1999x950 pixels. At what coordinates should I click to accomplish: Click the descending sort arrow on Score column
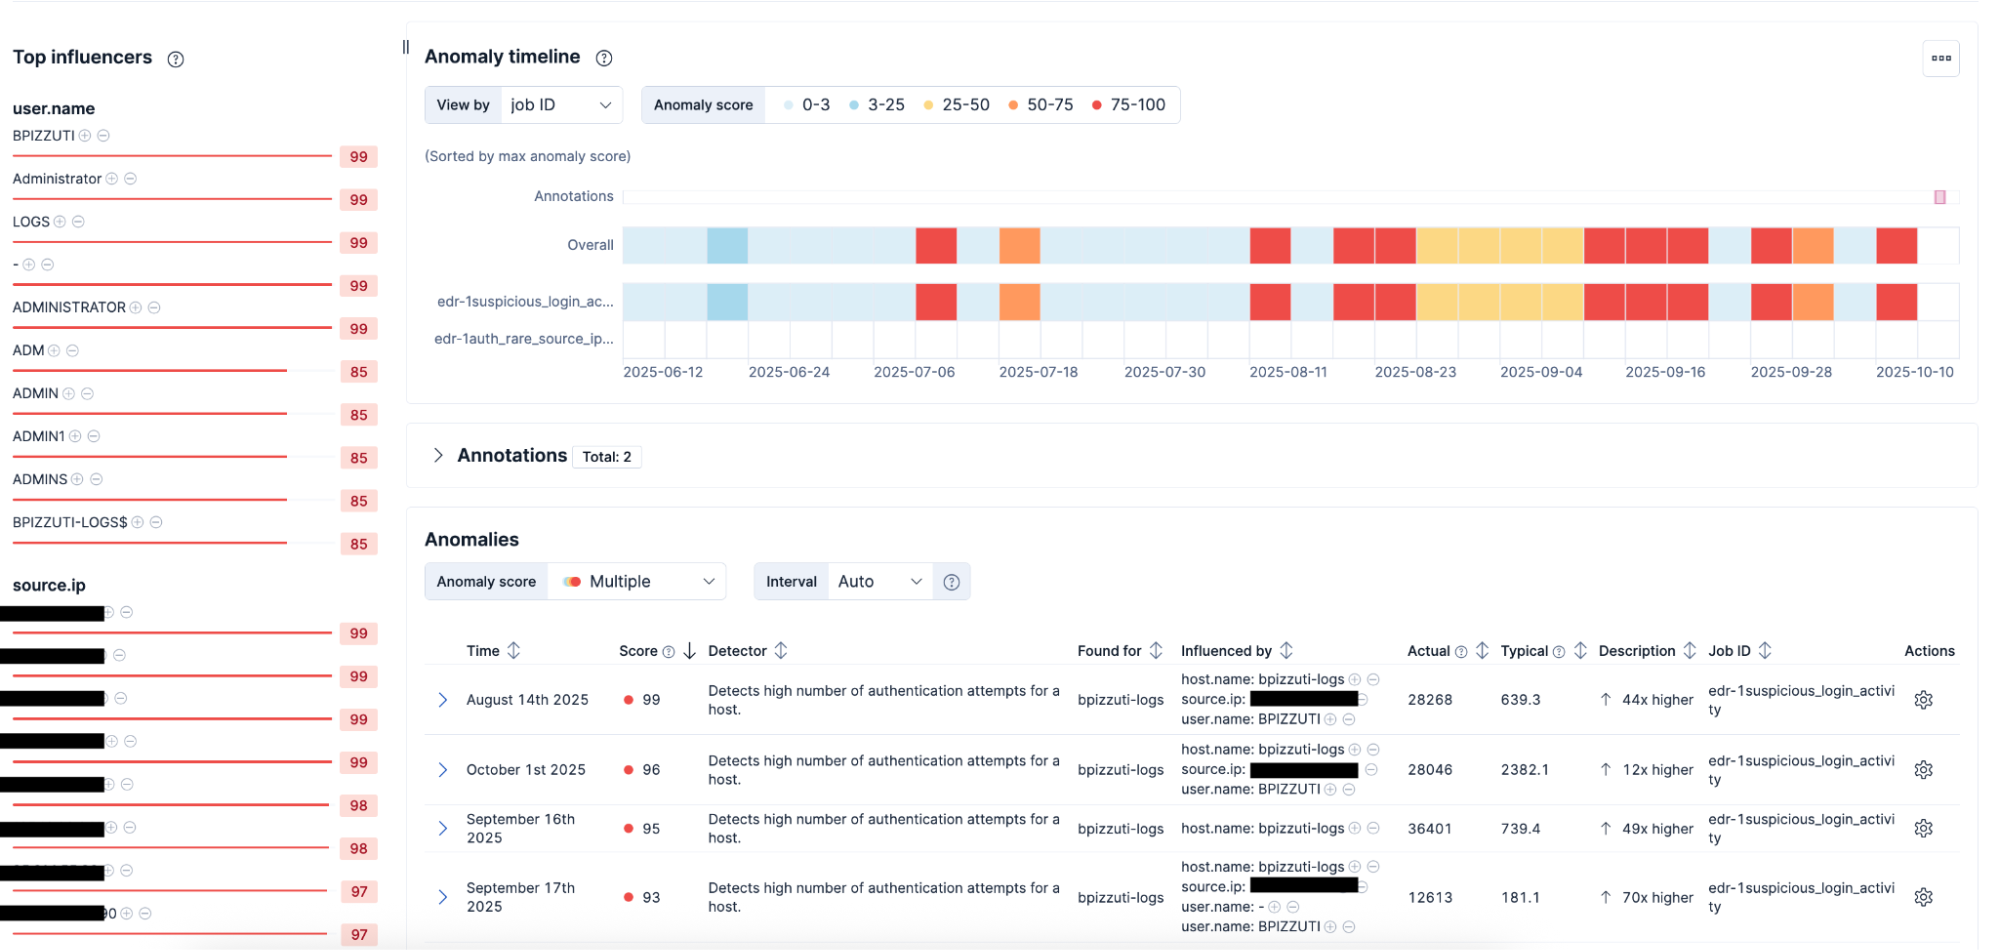point(688,650)
